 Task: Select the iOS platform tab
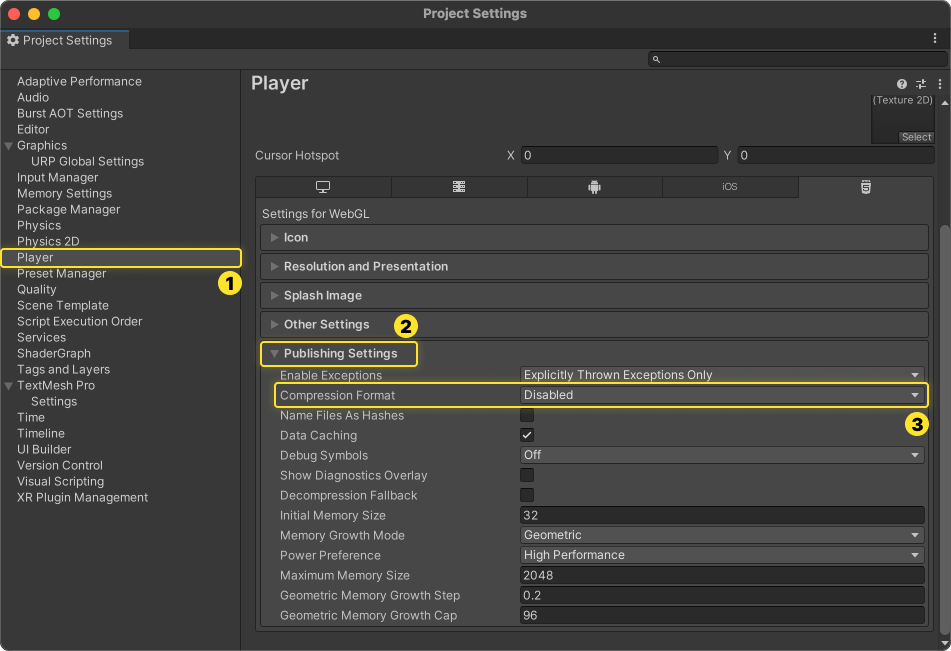[730, 187]
